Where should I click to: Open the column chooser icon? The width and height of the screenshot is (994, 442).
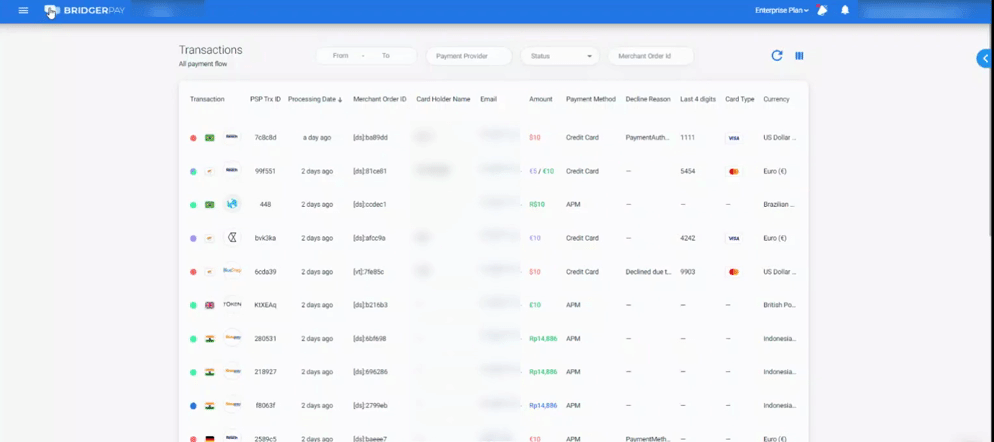[x=799, y=56]
